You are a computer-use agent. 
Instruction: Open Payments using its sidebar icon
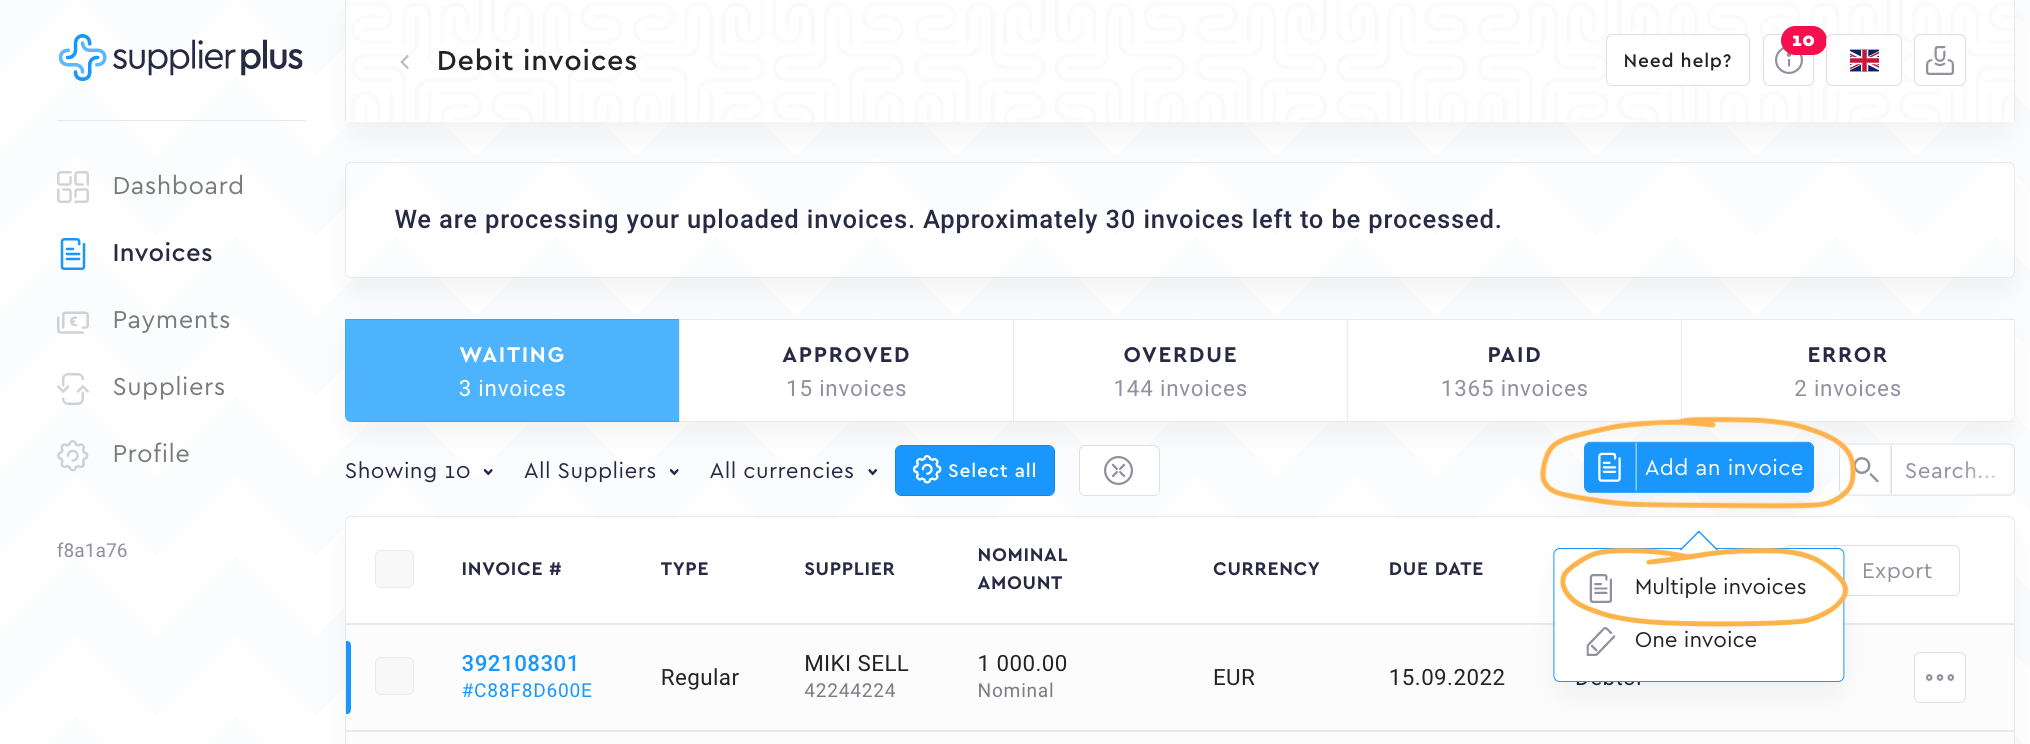tap(72, 320)
